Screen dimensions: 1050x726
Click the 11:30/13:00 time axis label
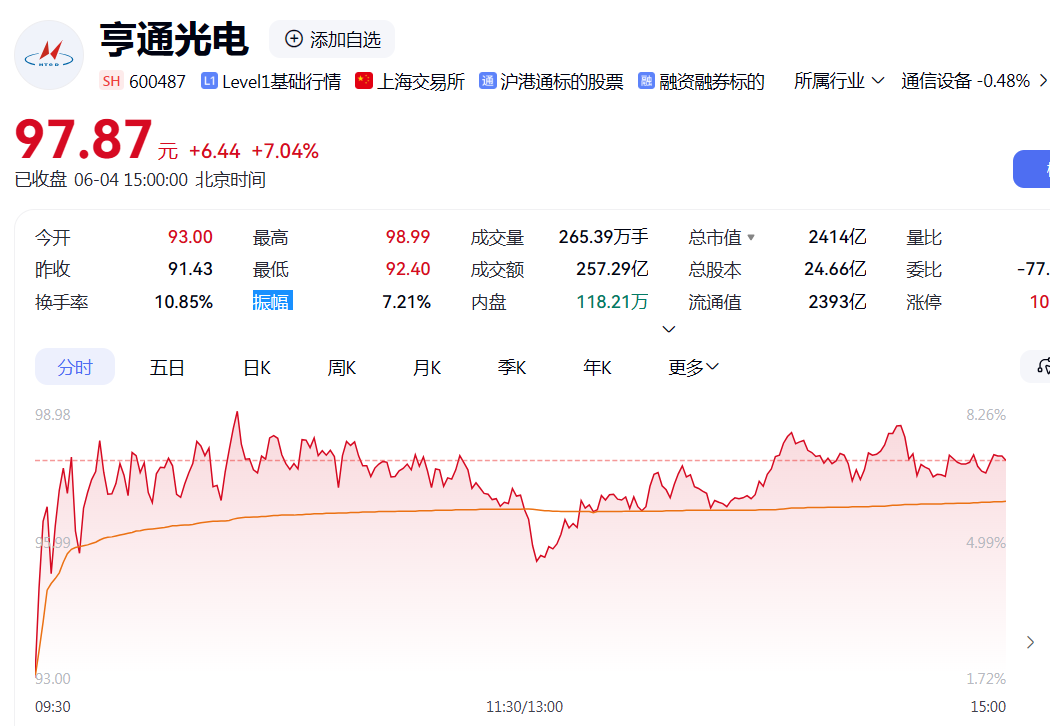point(524,707)
